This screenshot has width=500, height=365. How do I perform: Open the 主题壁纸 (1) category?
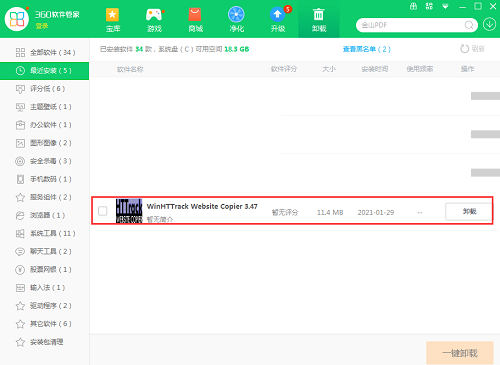(x=45, y=107)
